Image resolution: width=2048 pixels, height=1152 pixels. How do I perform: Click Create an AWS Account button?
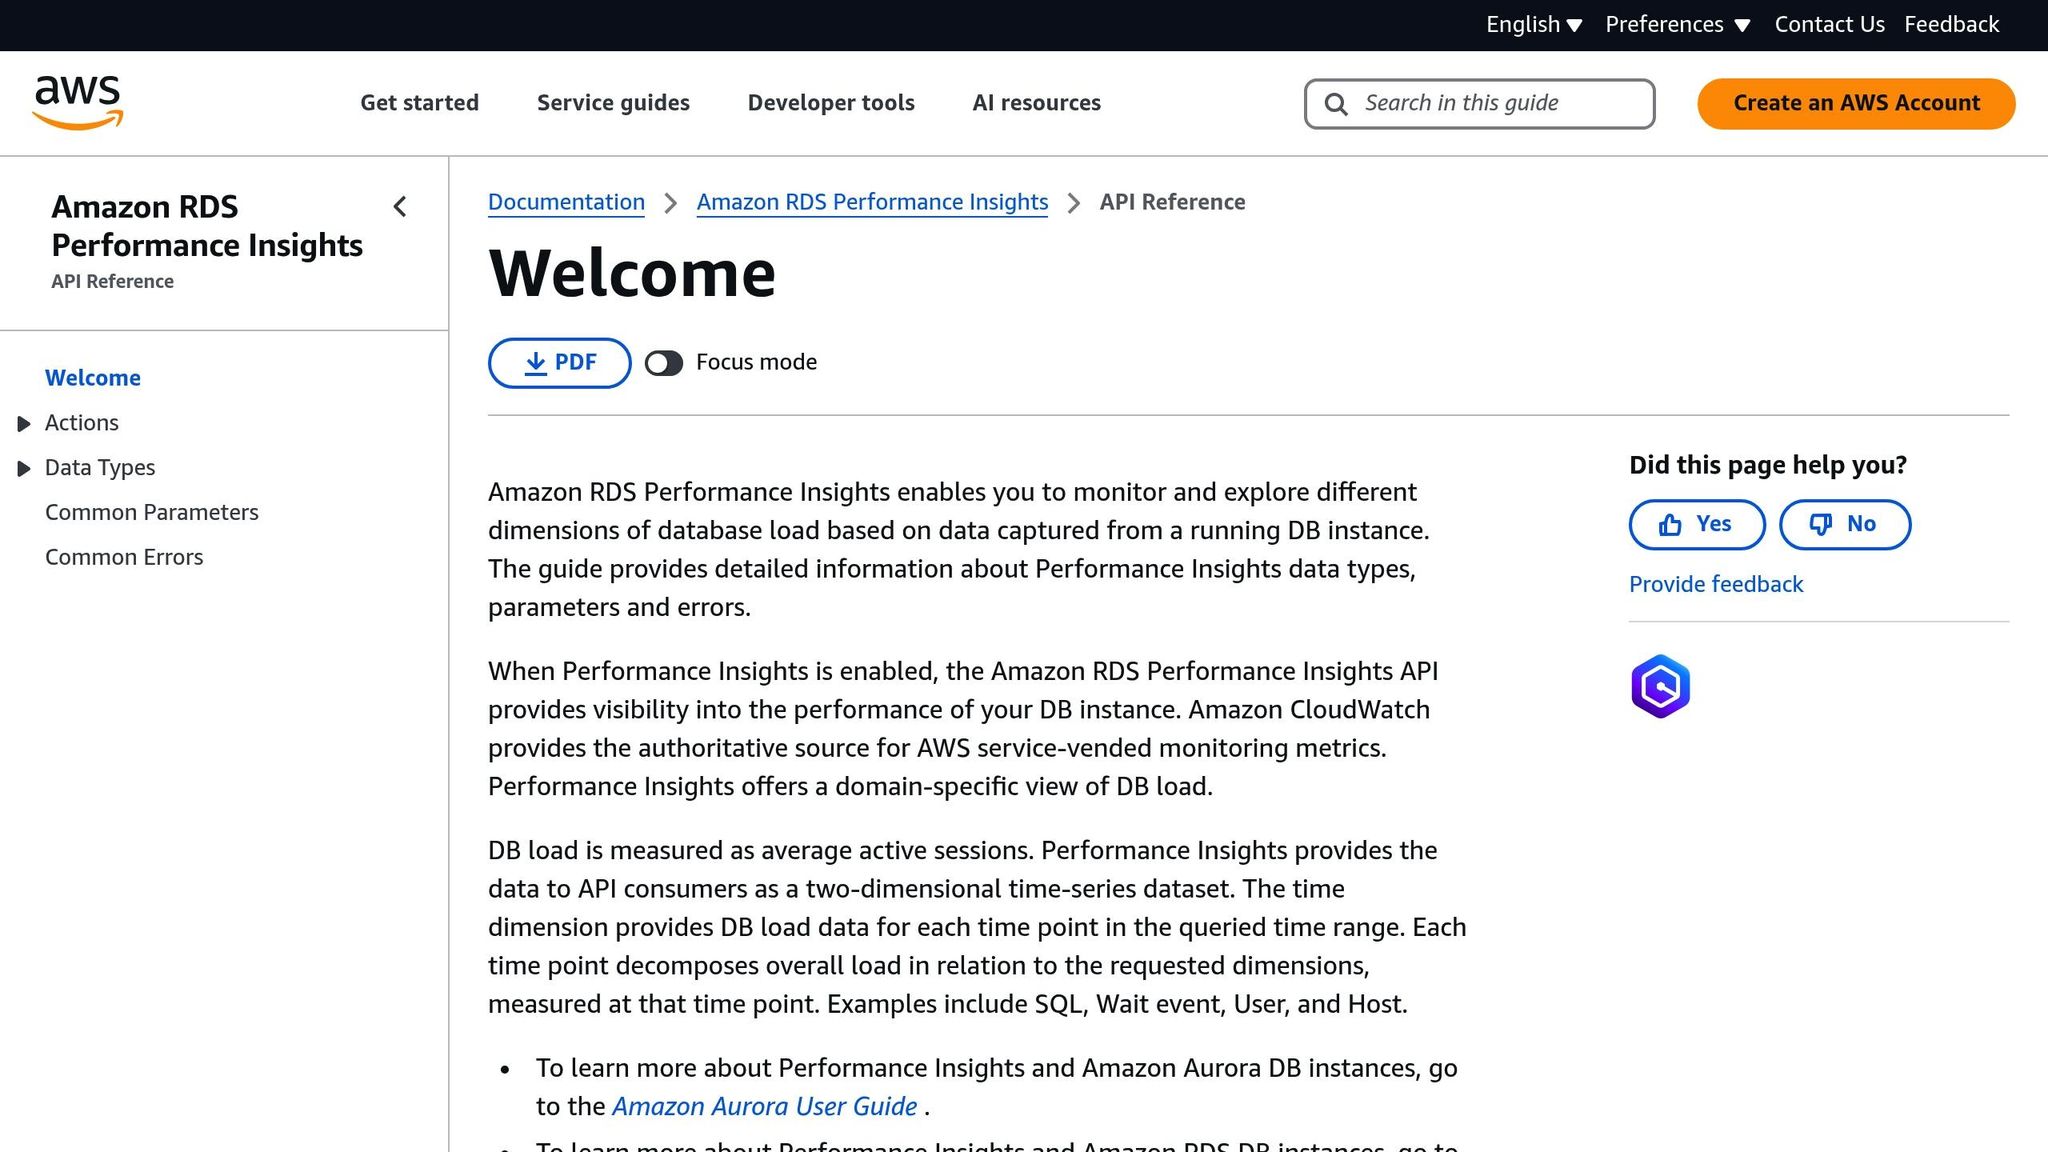click(x=1856, y=104)
